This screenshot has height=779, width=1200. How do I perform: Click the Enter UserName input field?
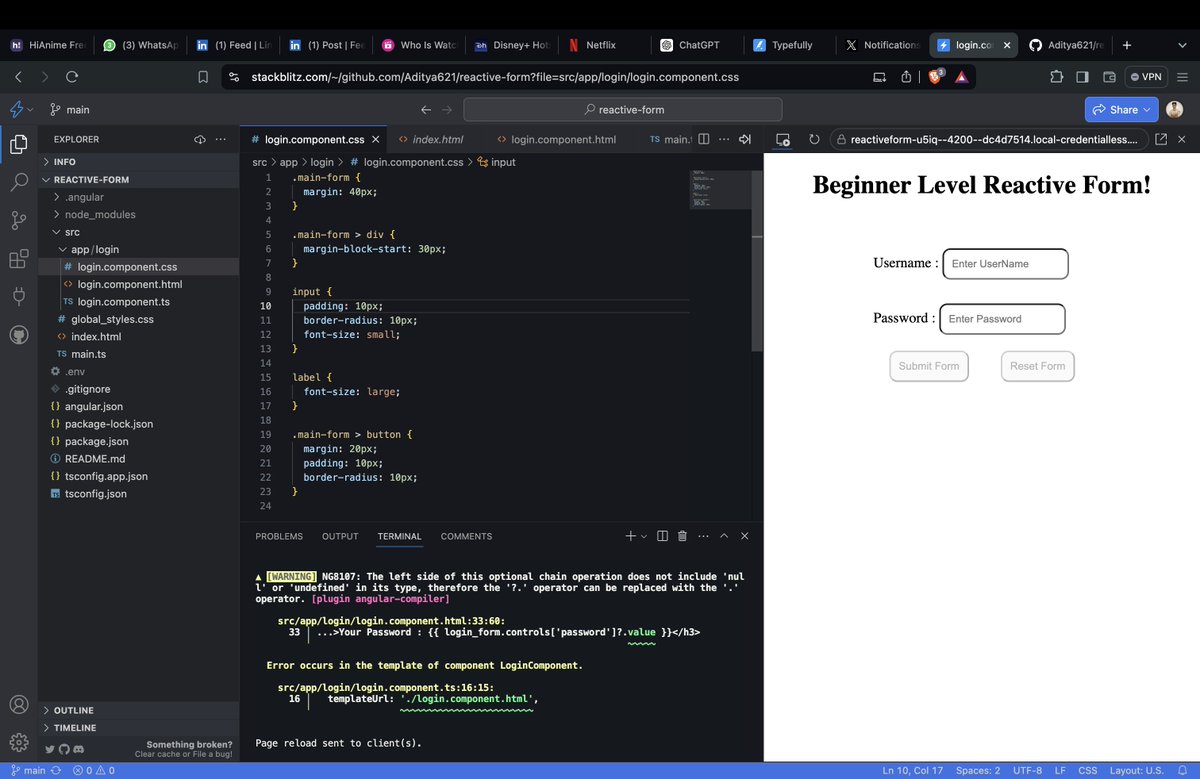coord(1005,264)
